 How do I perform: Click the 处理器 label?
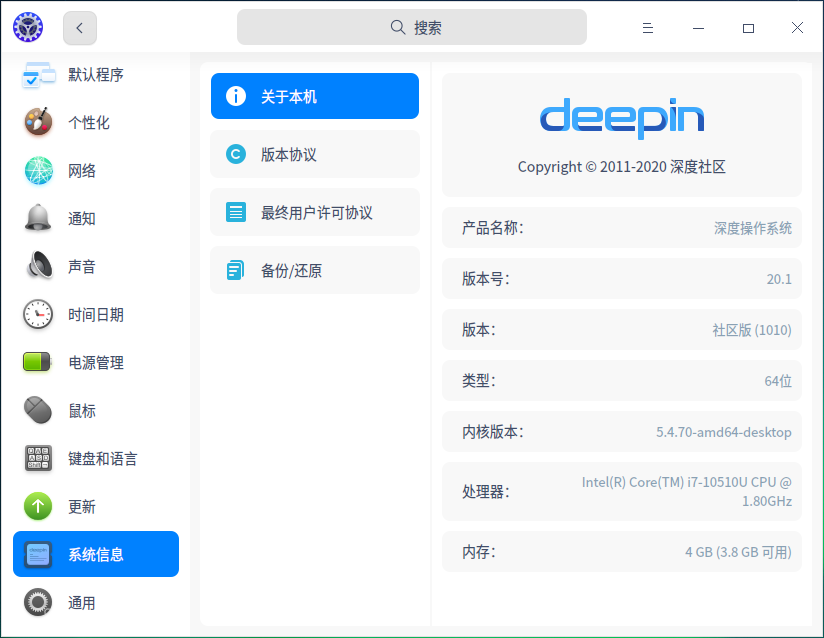[x=486, y=492]
